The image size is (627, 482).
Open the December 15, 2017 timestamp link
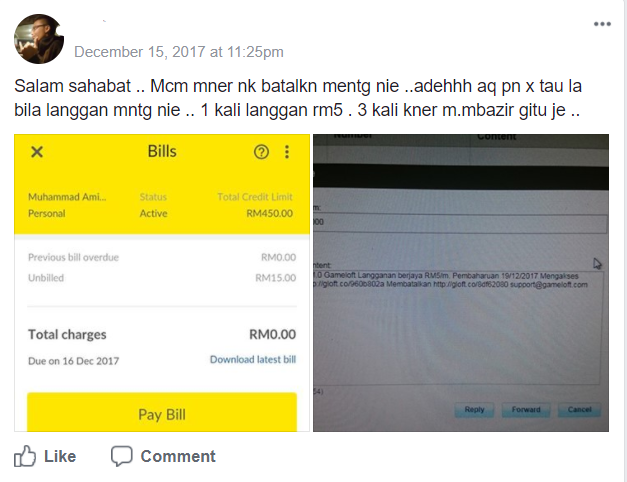[179, 52]
